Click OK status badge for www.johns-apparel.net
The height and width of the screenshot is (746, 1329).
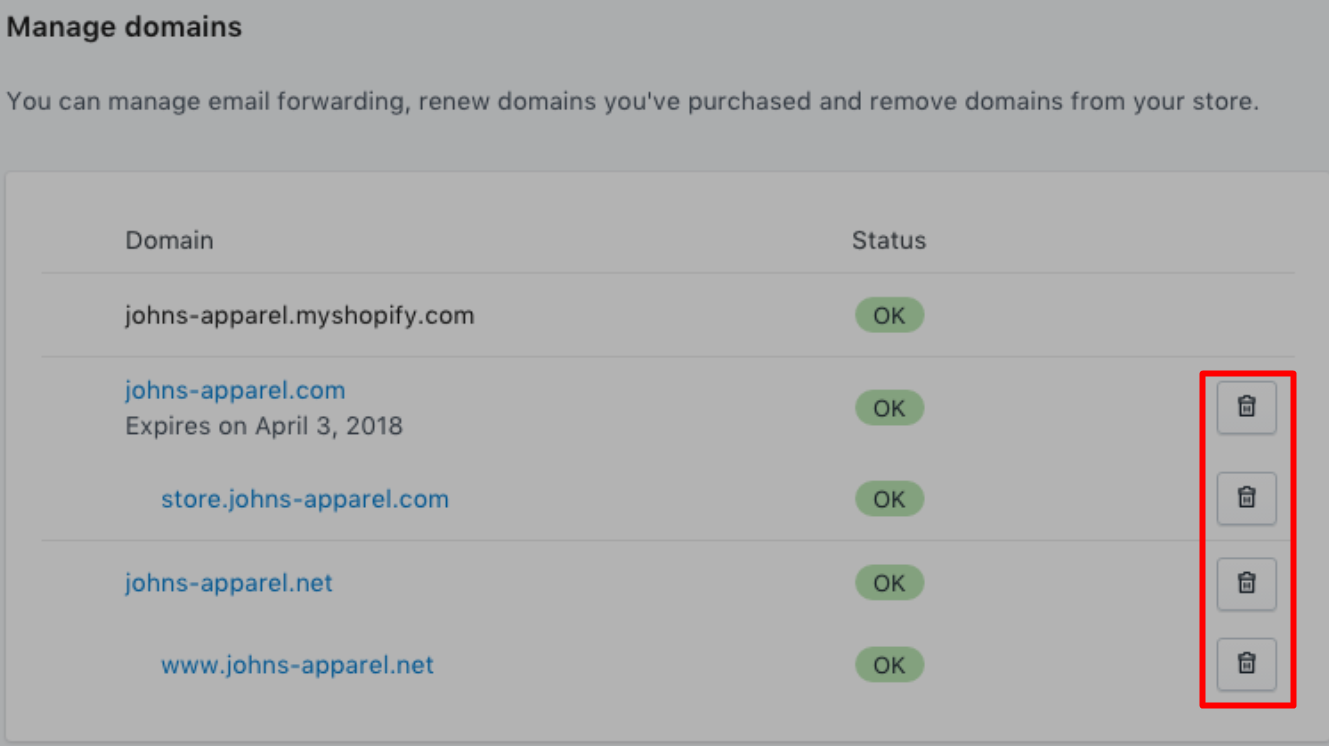(x=889, y=665)
